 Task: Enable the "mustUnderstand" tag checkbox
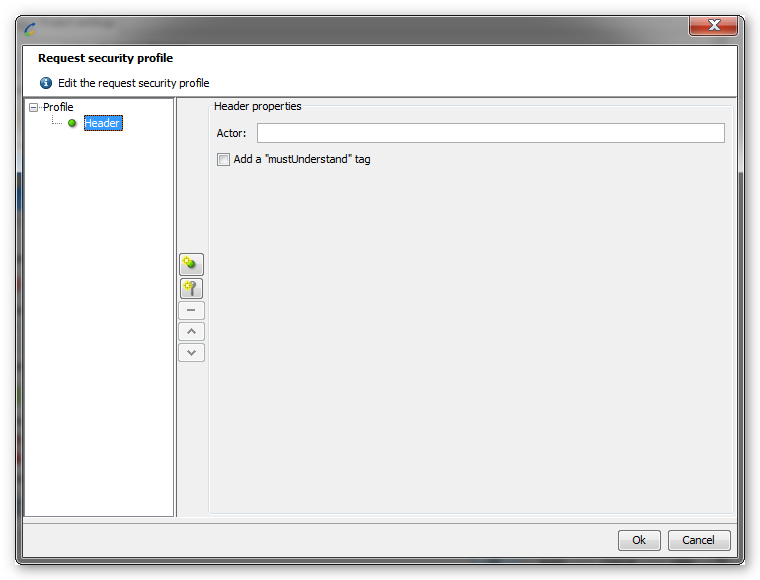point(223,159)
